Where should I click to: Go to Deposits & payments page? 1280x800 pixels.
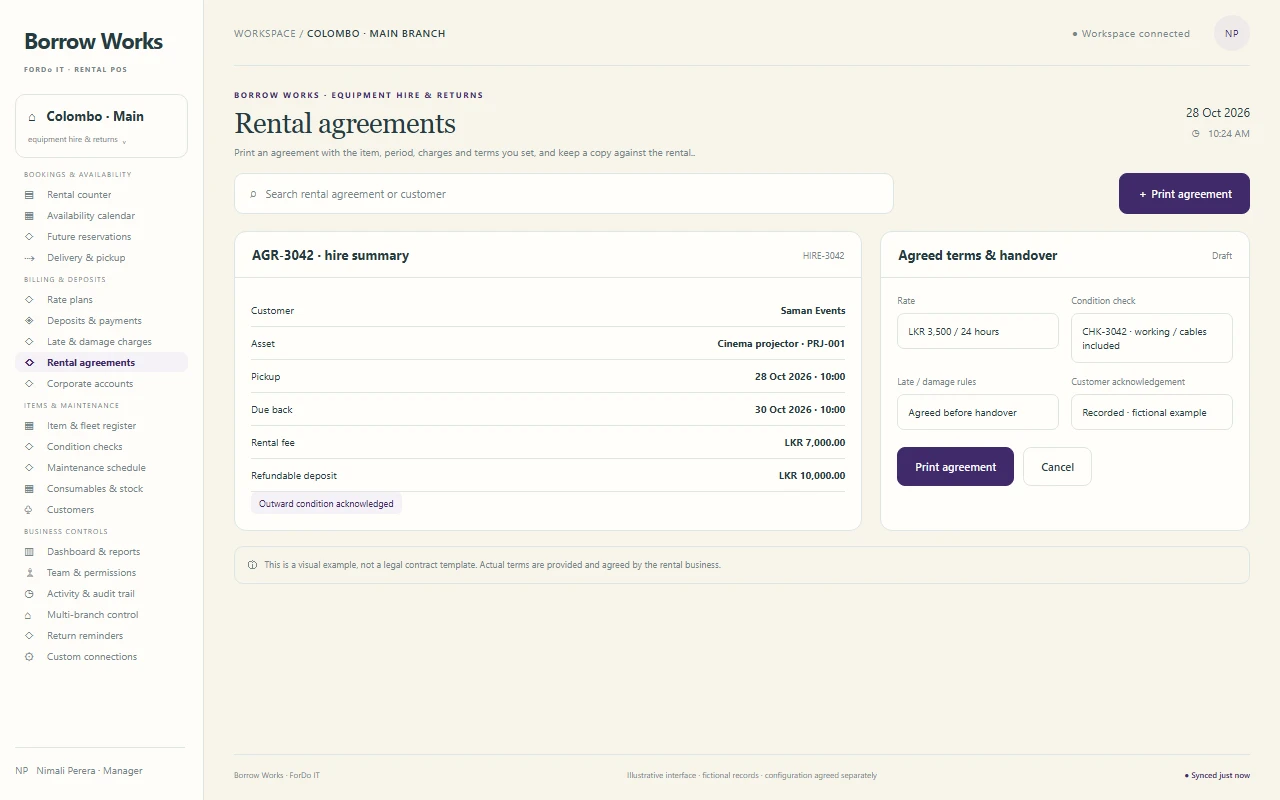(x=101, y=321)
